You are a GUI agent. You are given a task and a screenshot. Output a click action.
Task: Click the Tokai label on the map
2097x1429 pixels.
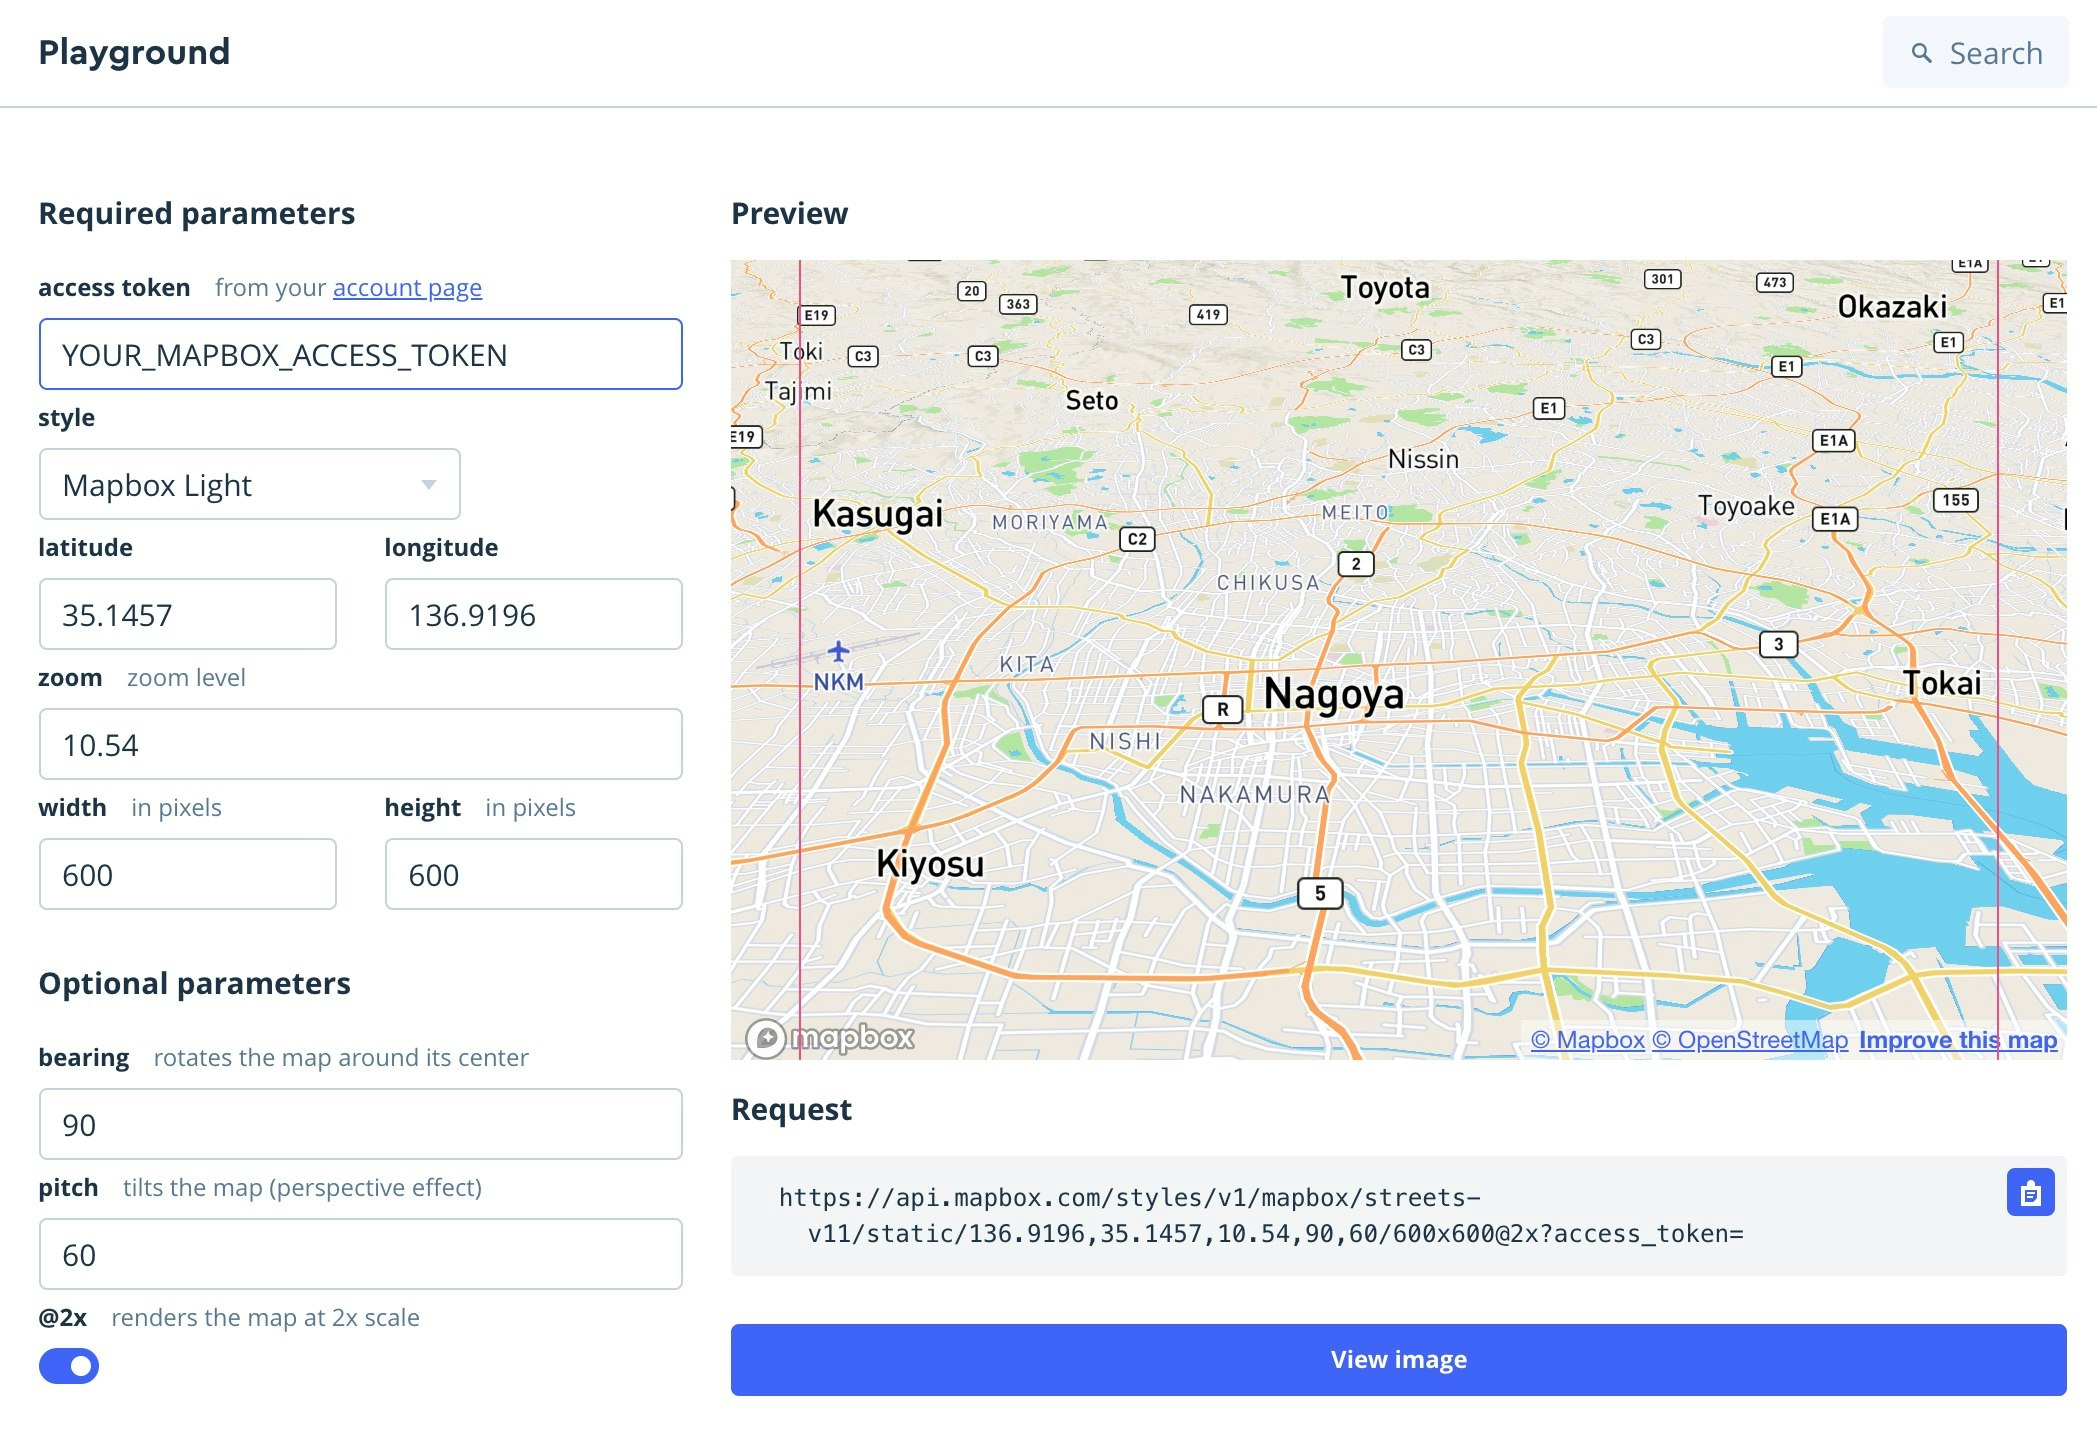coord(1941,683)
